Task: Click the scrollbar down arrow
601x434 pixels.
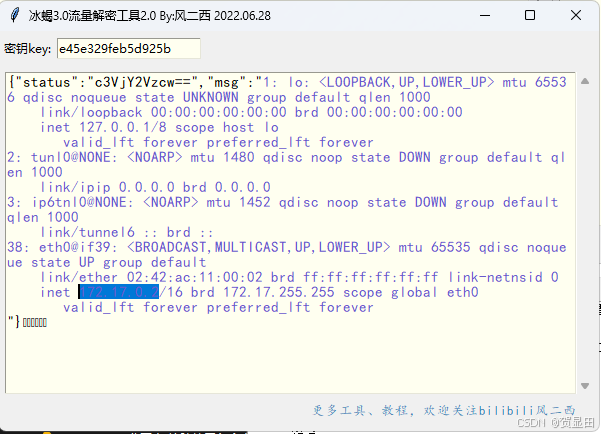Action: [585, 386]
